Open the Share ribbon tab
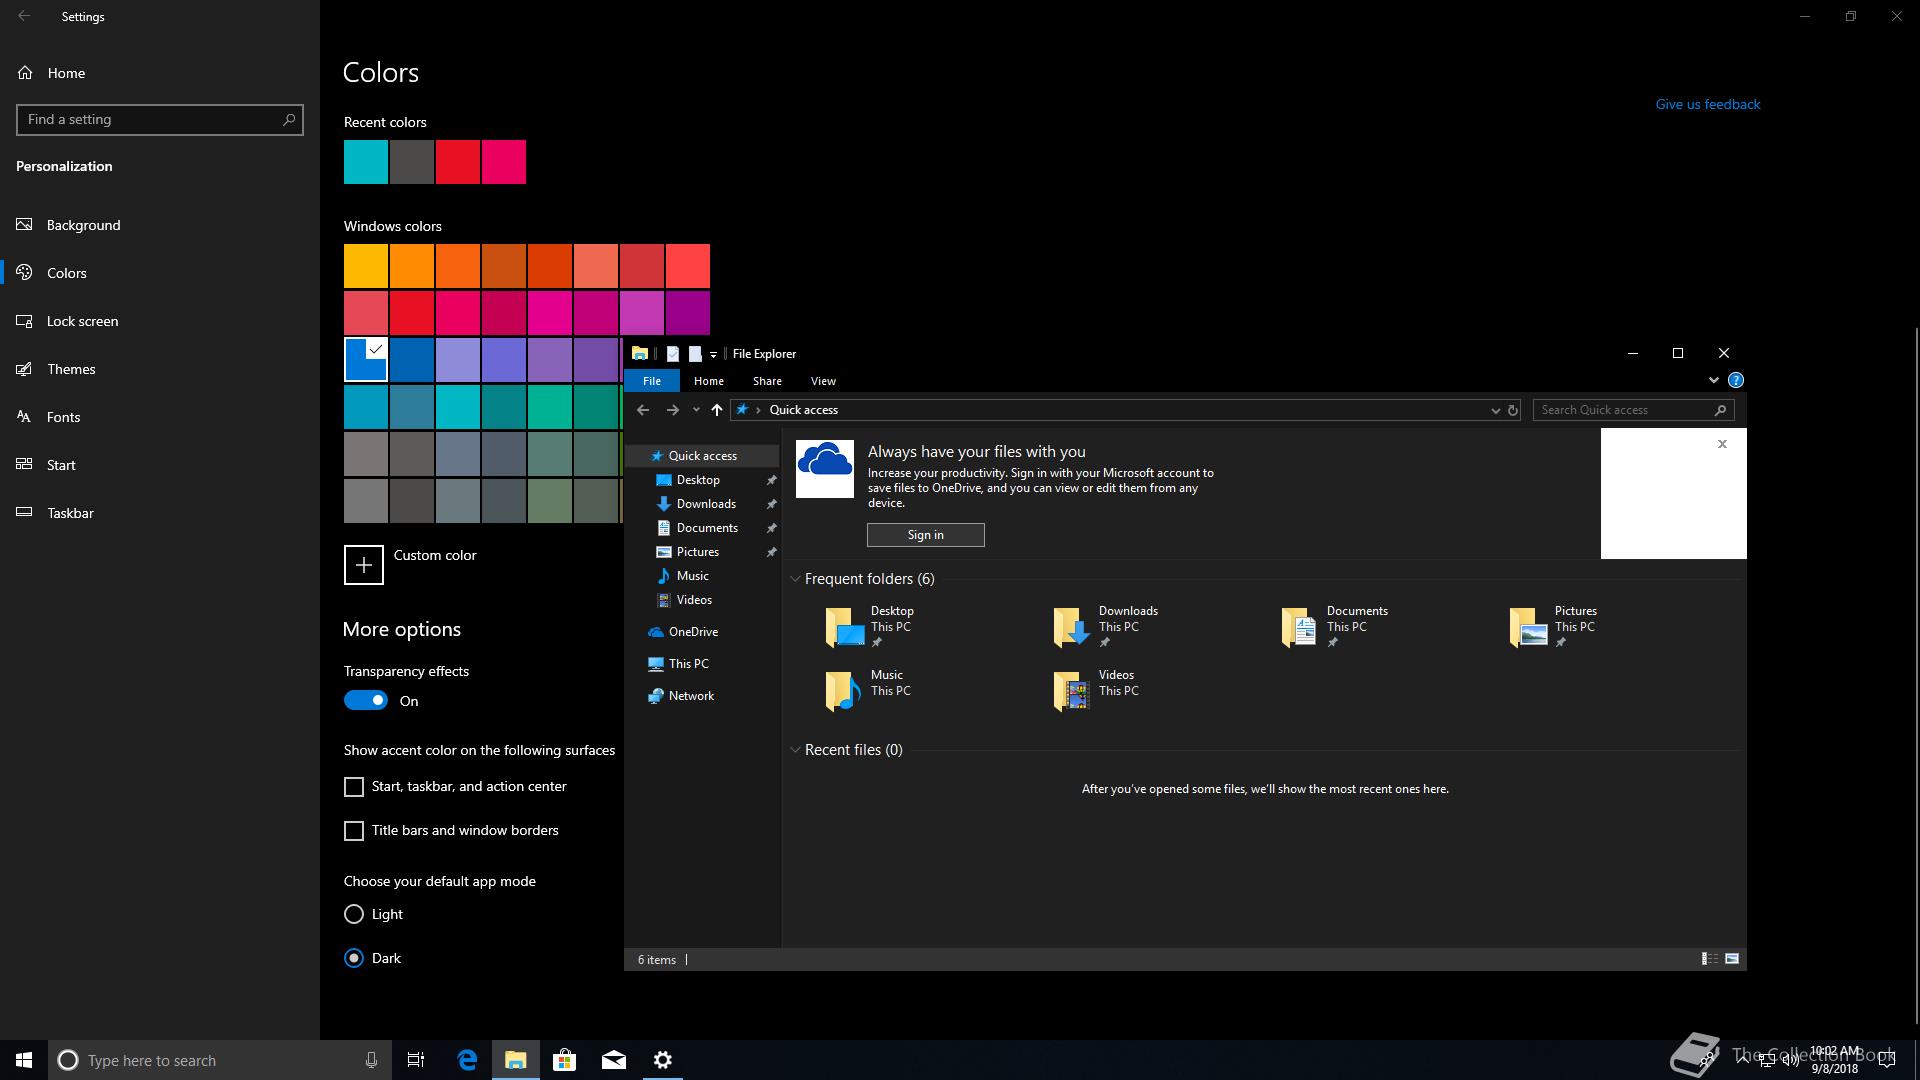The width and height of the screenshot is (1920, 1080). click(767, 381)
